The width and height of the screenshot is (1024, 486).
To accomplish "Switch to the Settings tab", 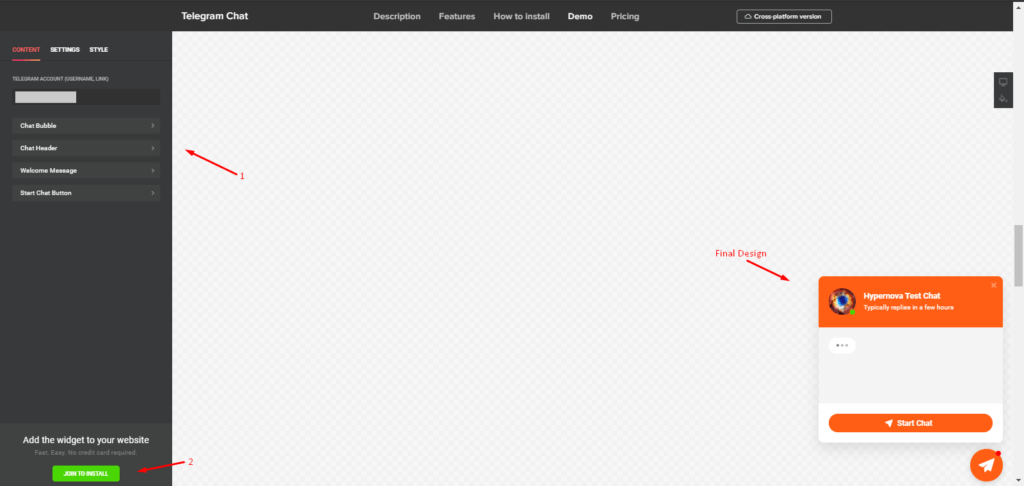I will click(65, 49).
